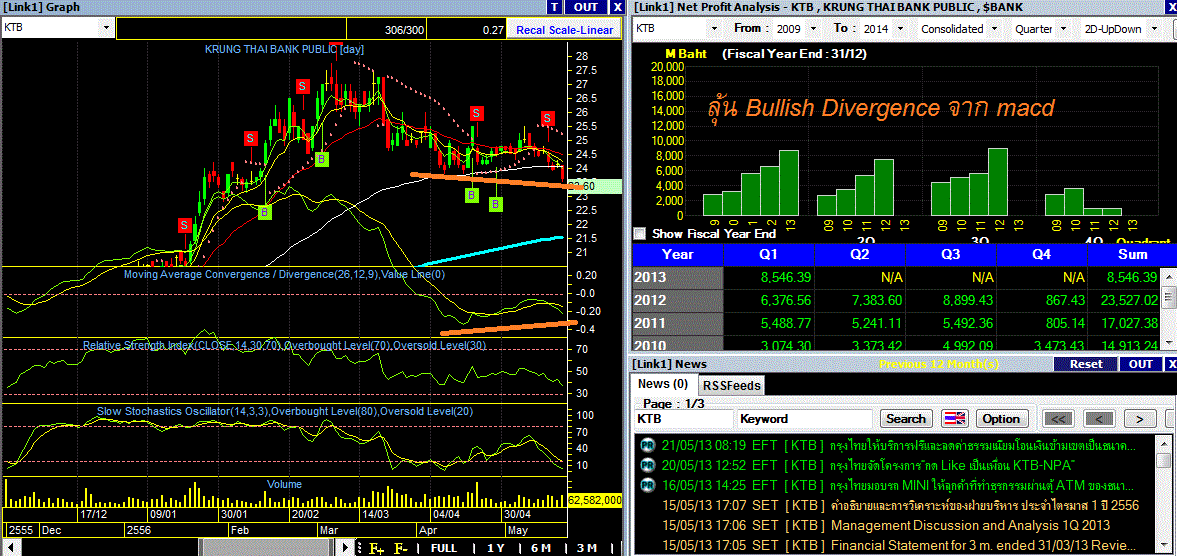Click the Search button in News
Image resolution: width=1177 pixels, height=556 pixels.
tap(906, 419)
